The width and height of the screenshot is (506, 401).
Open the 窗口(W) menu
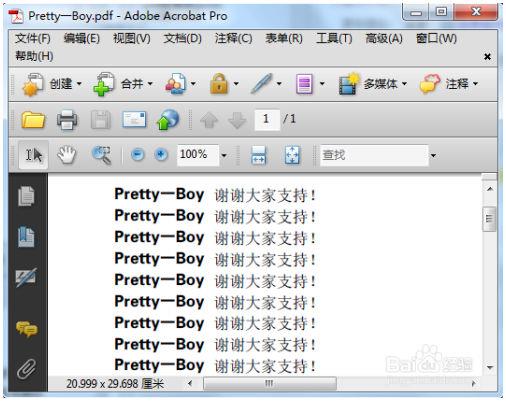pyautogui.click(x=436, y=39)
